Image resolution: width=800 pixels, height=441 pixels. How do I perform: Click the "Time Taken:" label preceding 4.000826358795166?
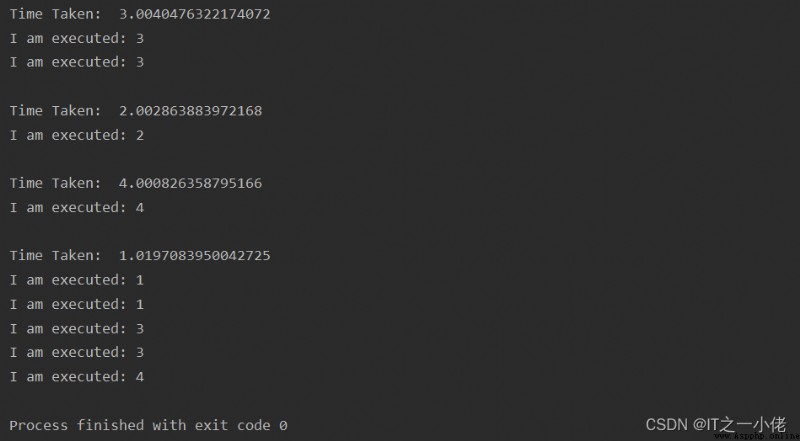(x=56, y=183)
